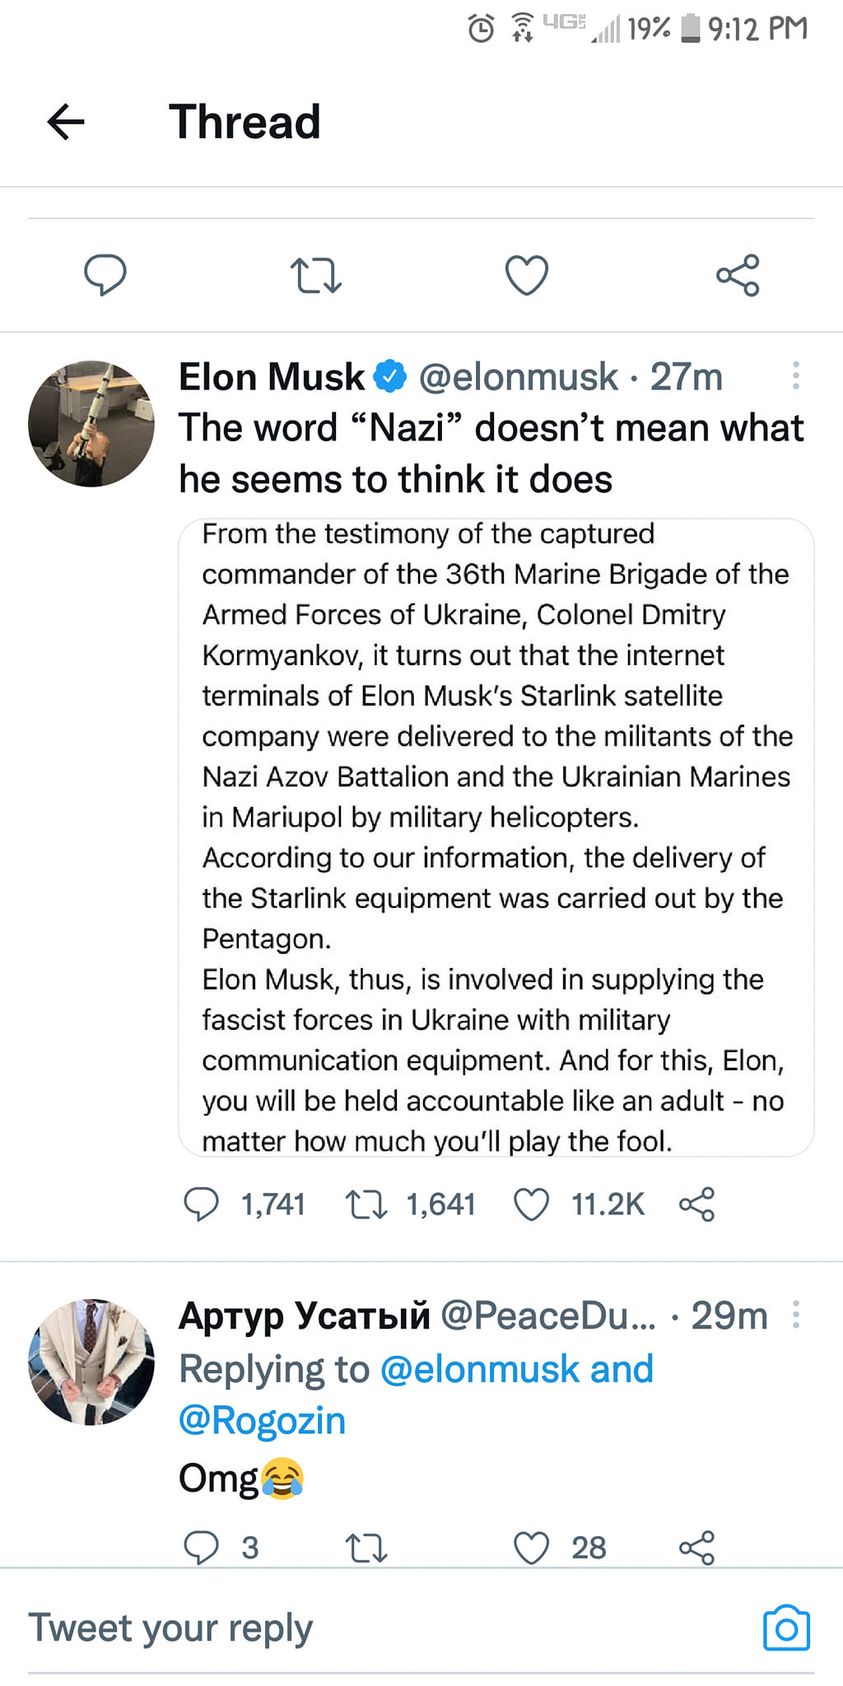The image size is (843, 1686).
Task: Tap the top reply speech bubble icon
Action: click(105, 275)
